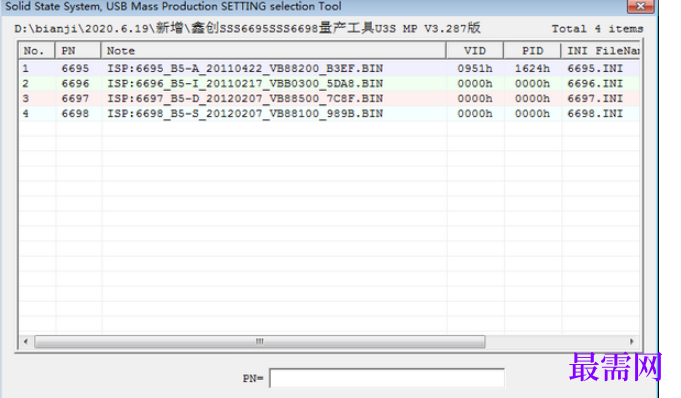Viewport: 681px width, 398px height.
Task: Click the 6698.INI file name
Action: pyautogui.click(x=595, y=113)
